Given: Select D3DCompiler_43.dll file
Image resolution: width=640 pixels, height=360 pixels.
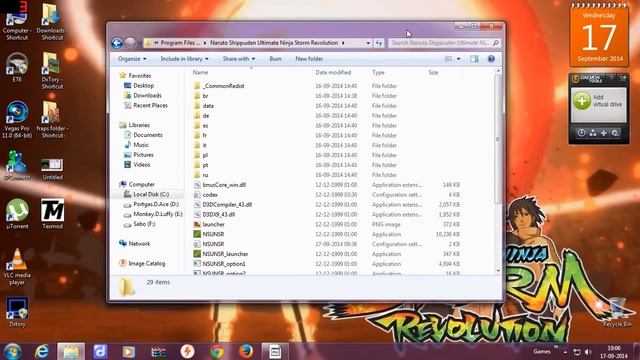Looking at the screenshot, I should click(227, 204).
